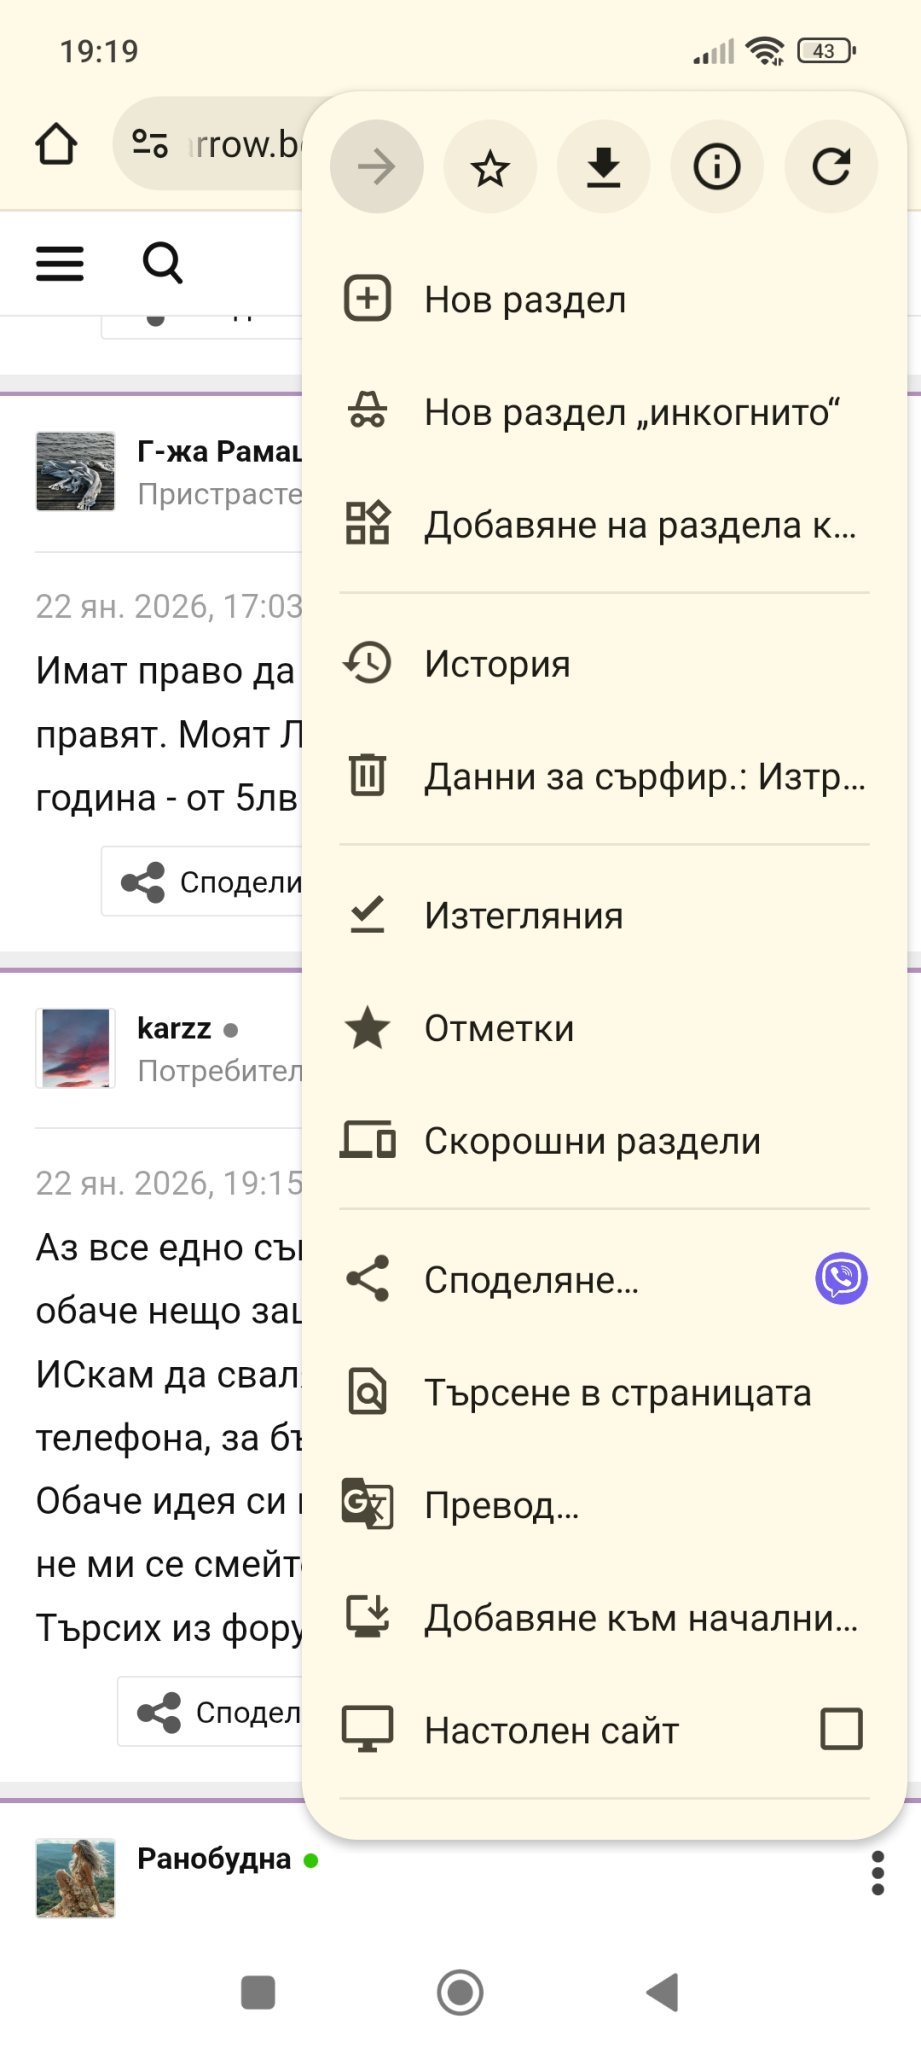The height and width of the screenshot is (2048, 921).
Task: Open three-dot options on Ранобудна's post
Action: (x=877, y=1873)
